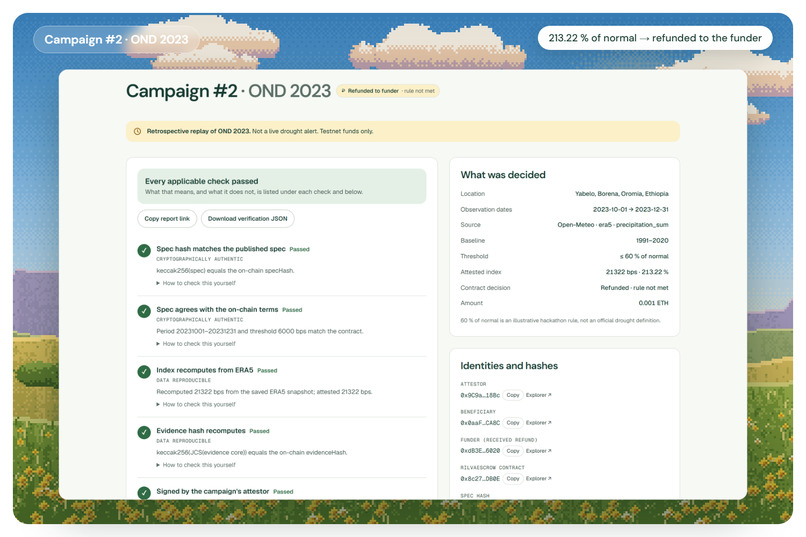Click the Contract decision value 'Refunded · rule not met'
This screenshot has height=537, width=806.
pos(634,288)
